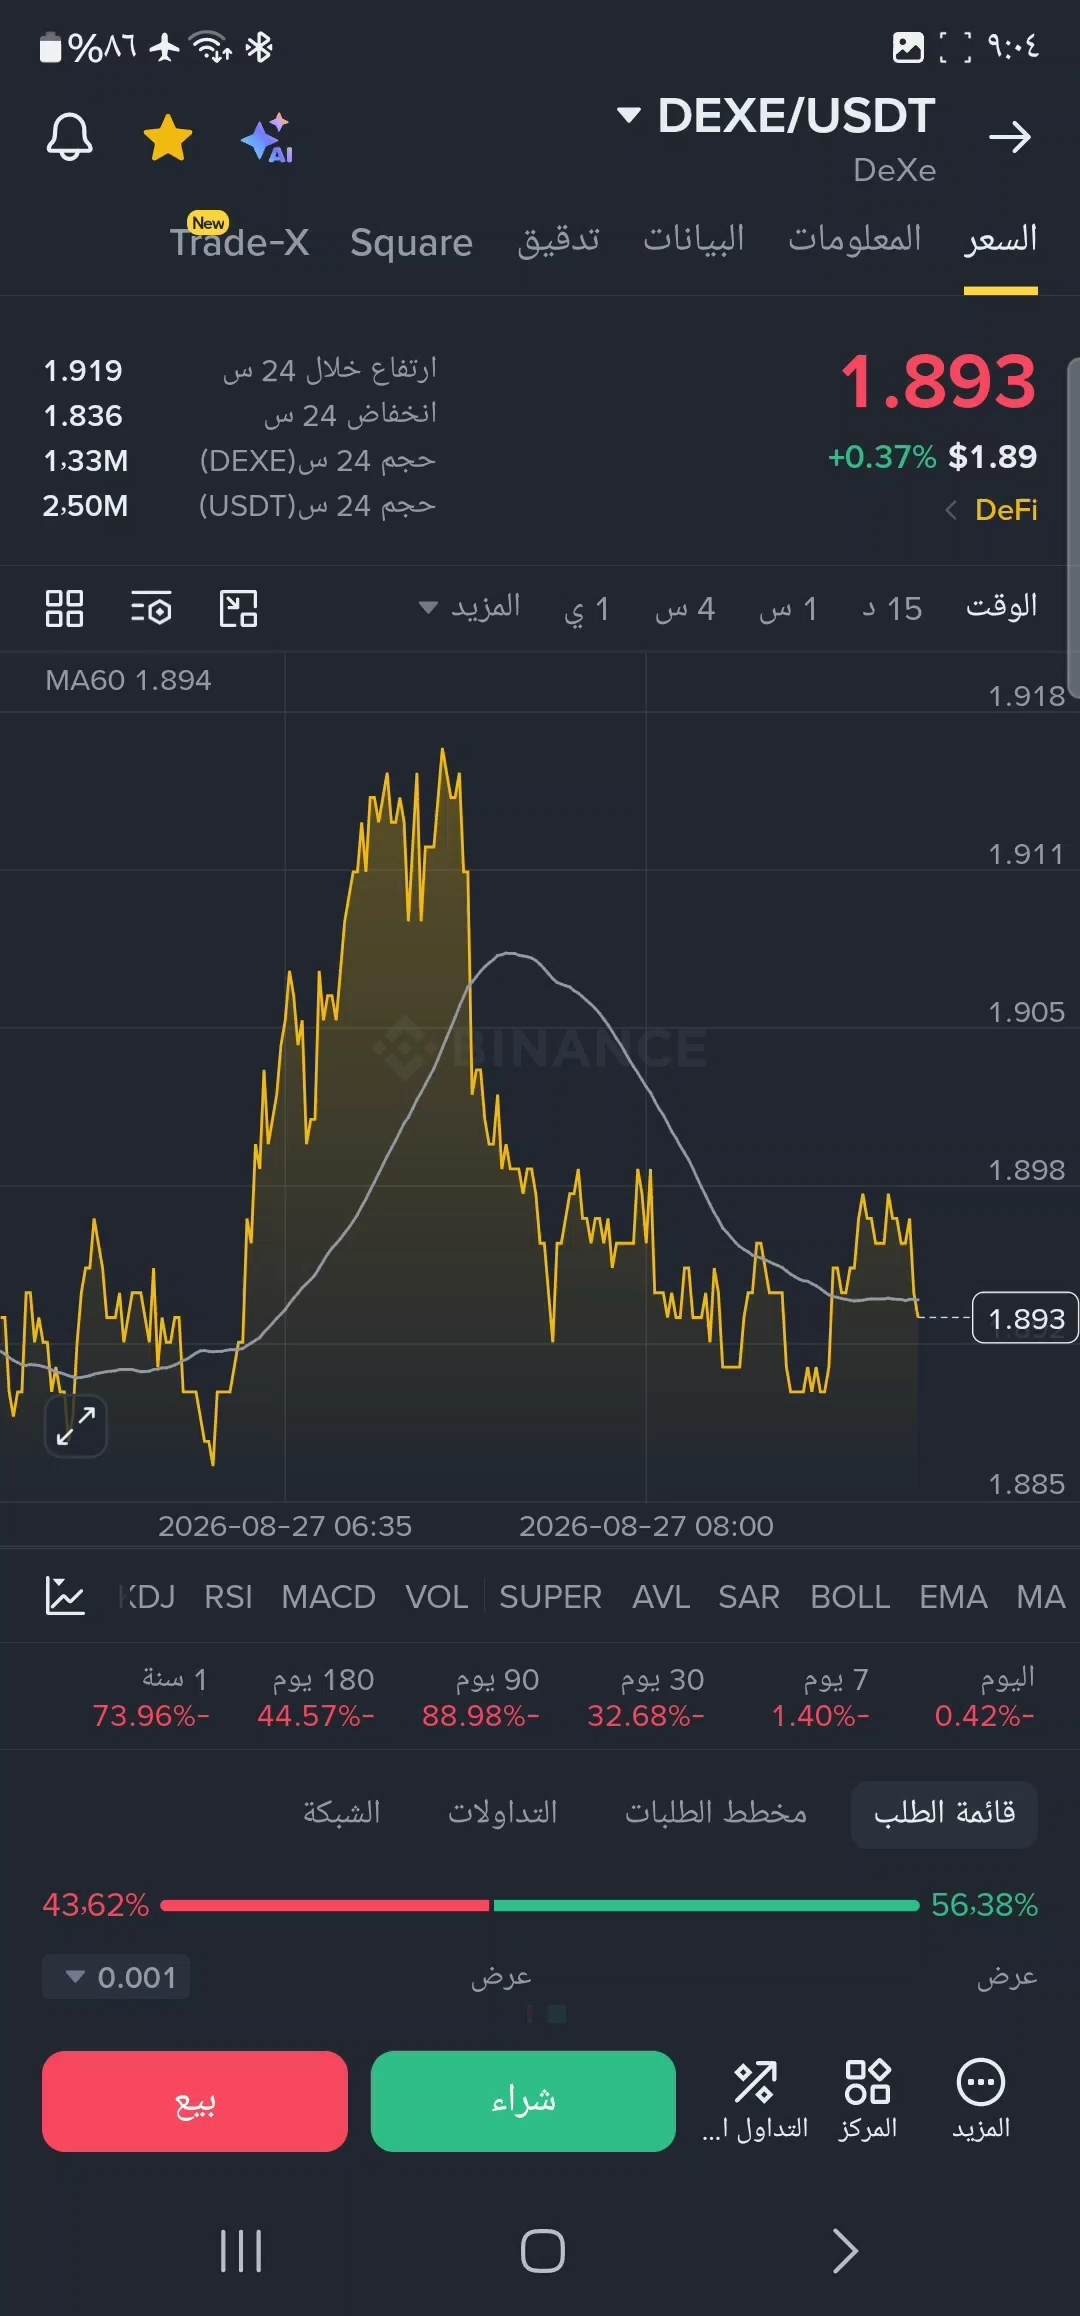Toggle the favorite star for DEXE/USDT
The image size is (1080, 2316).
point(168,137)
